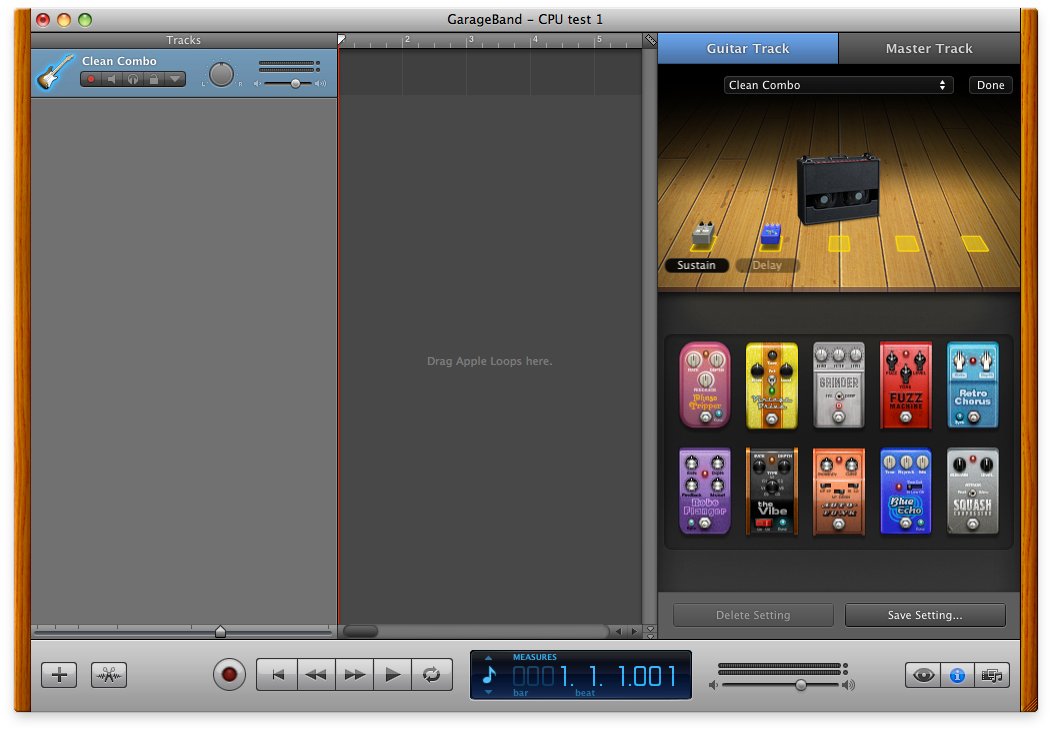
Task: Click the empty fourth pedal slot on stage
Action: pos(908,244)
